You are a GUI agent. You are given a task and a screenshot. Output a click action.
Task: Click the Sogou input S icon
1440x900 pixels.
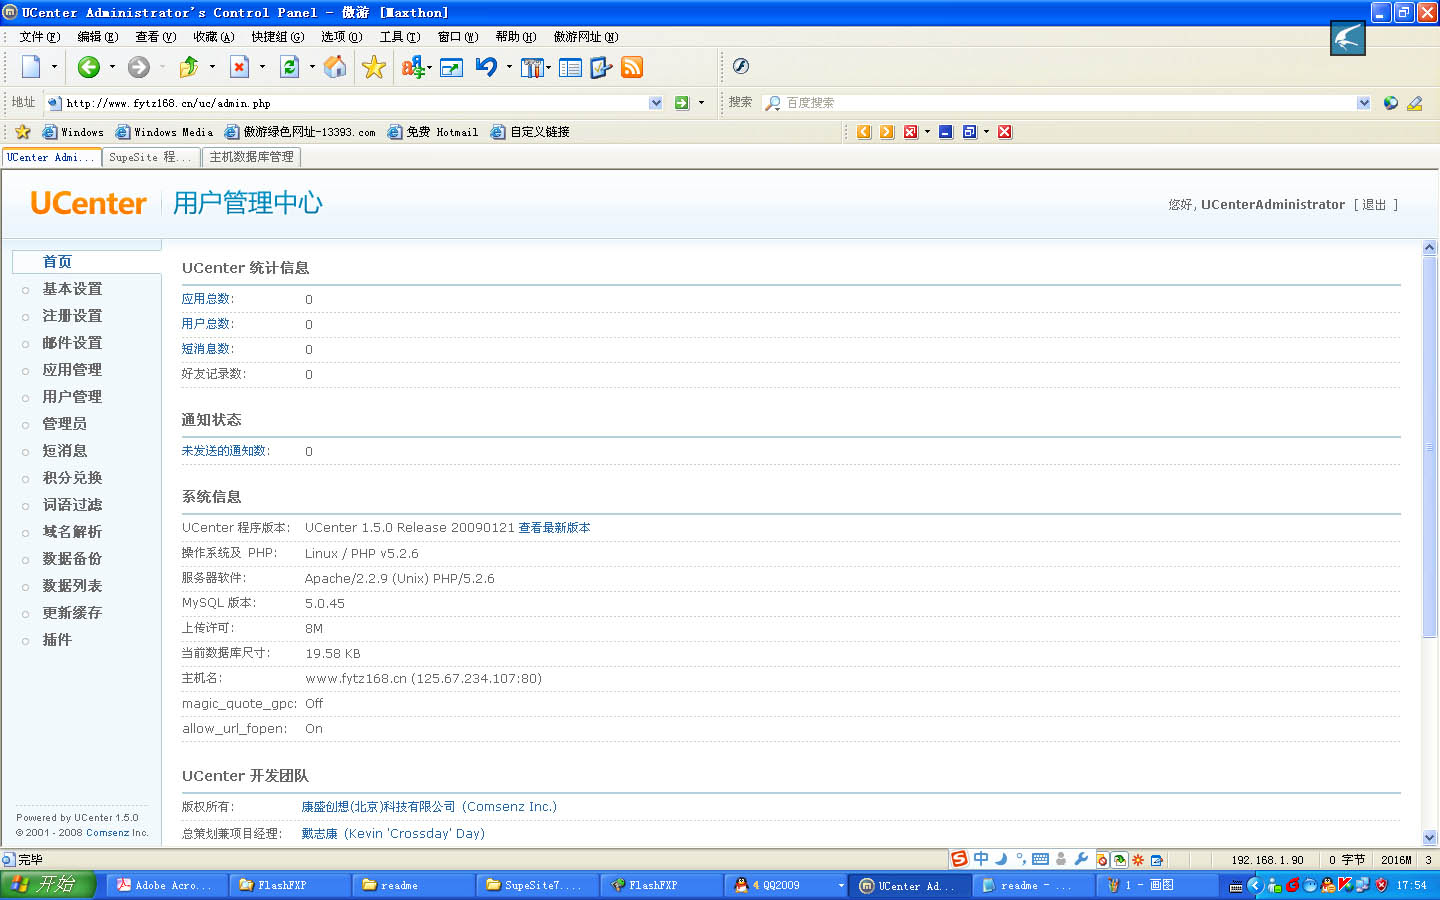point(959,859)
